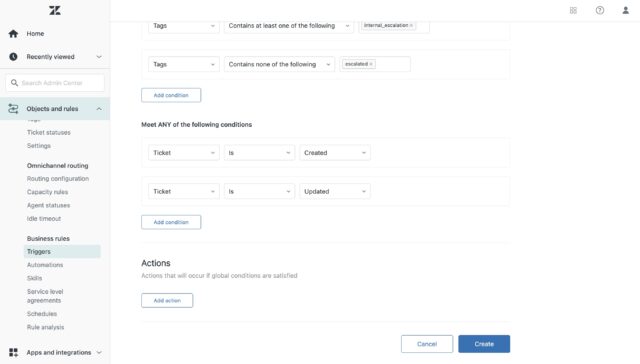640x364 pixels.
Task: Open Automations page
Action: pyautogui.click(x=45, y=265)
